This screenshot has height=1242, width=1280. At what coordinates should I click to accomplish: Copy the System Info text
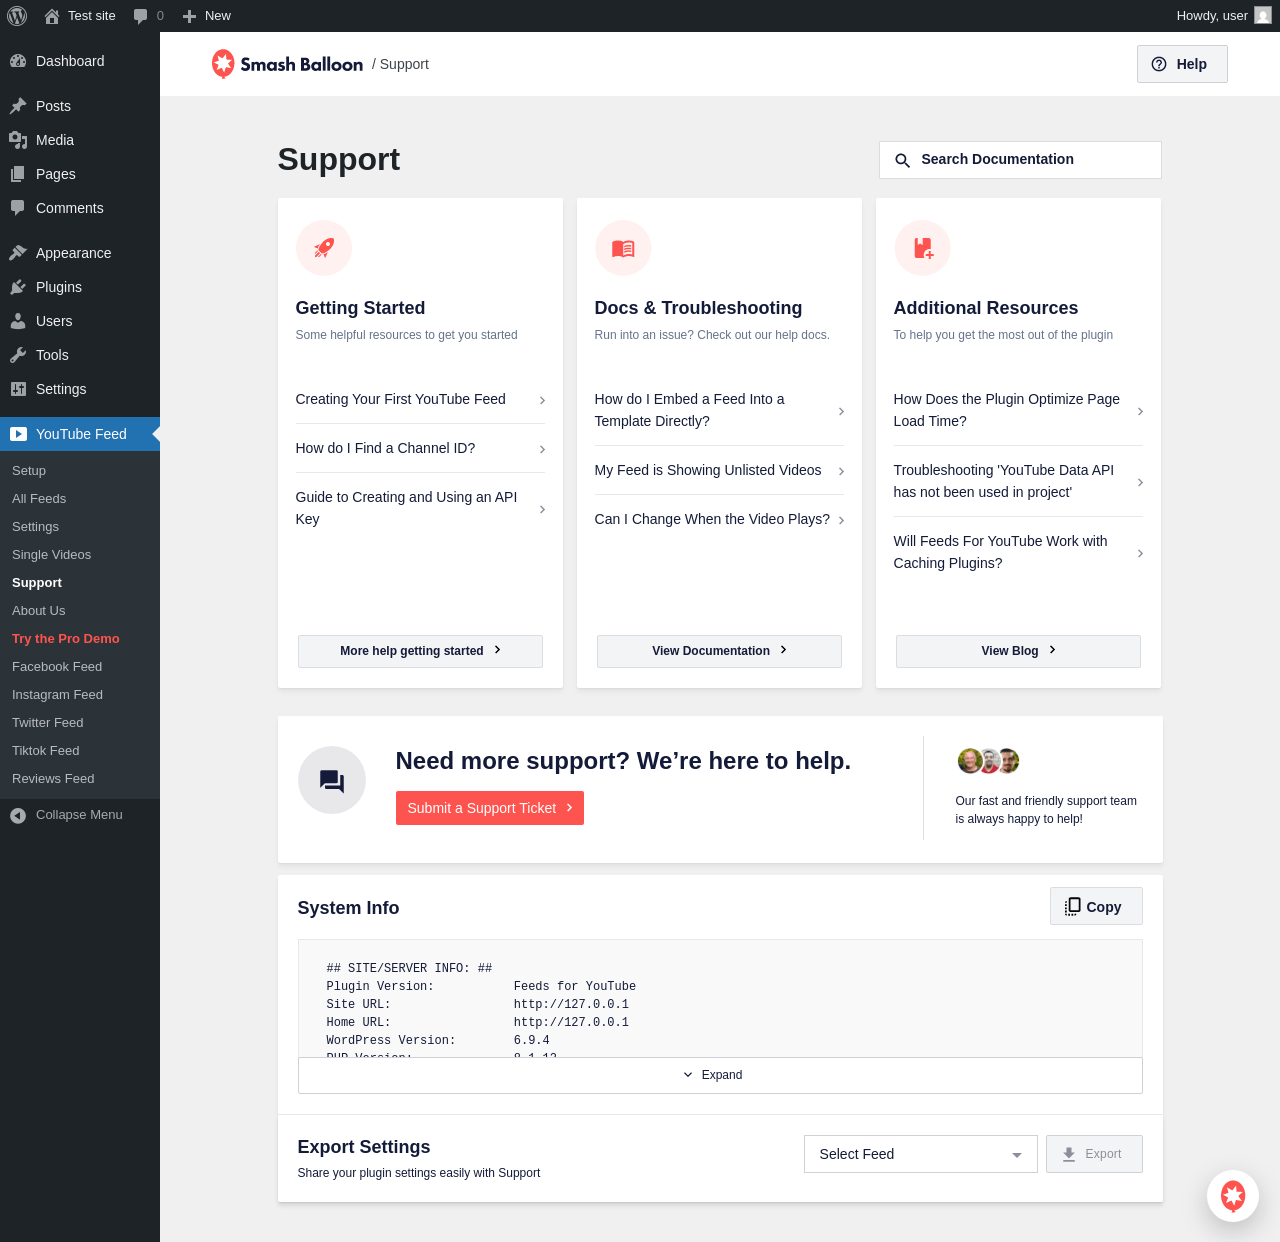click(1096, 906)
